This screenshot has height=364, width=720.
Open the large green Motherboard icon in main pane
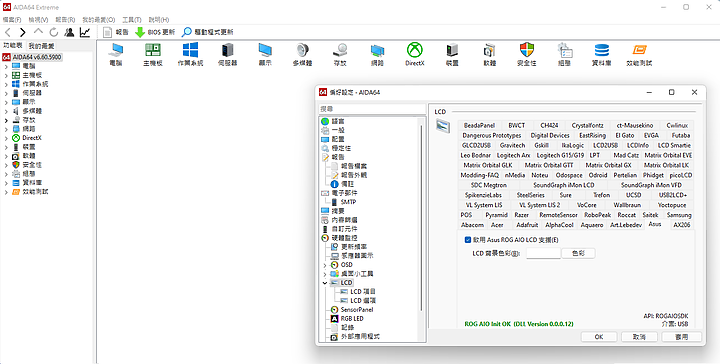coord(153,50)
